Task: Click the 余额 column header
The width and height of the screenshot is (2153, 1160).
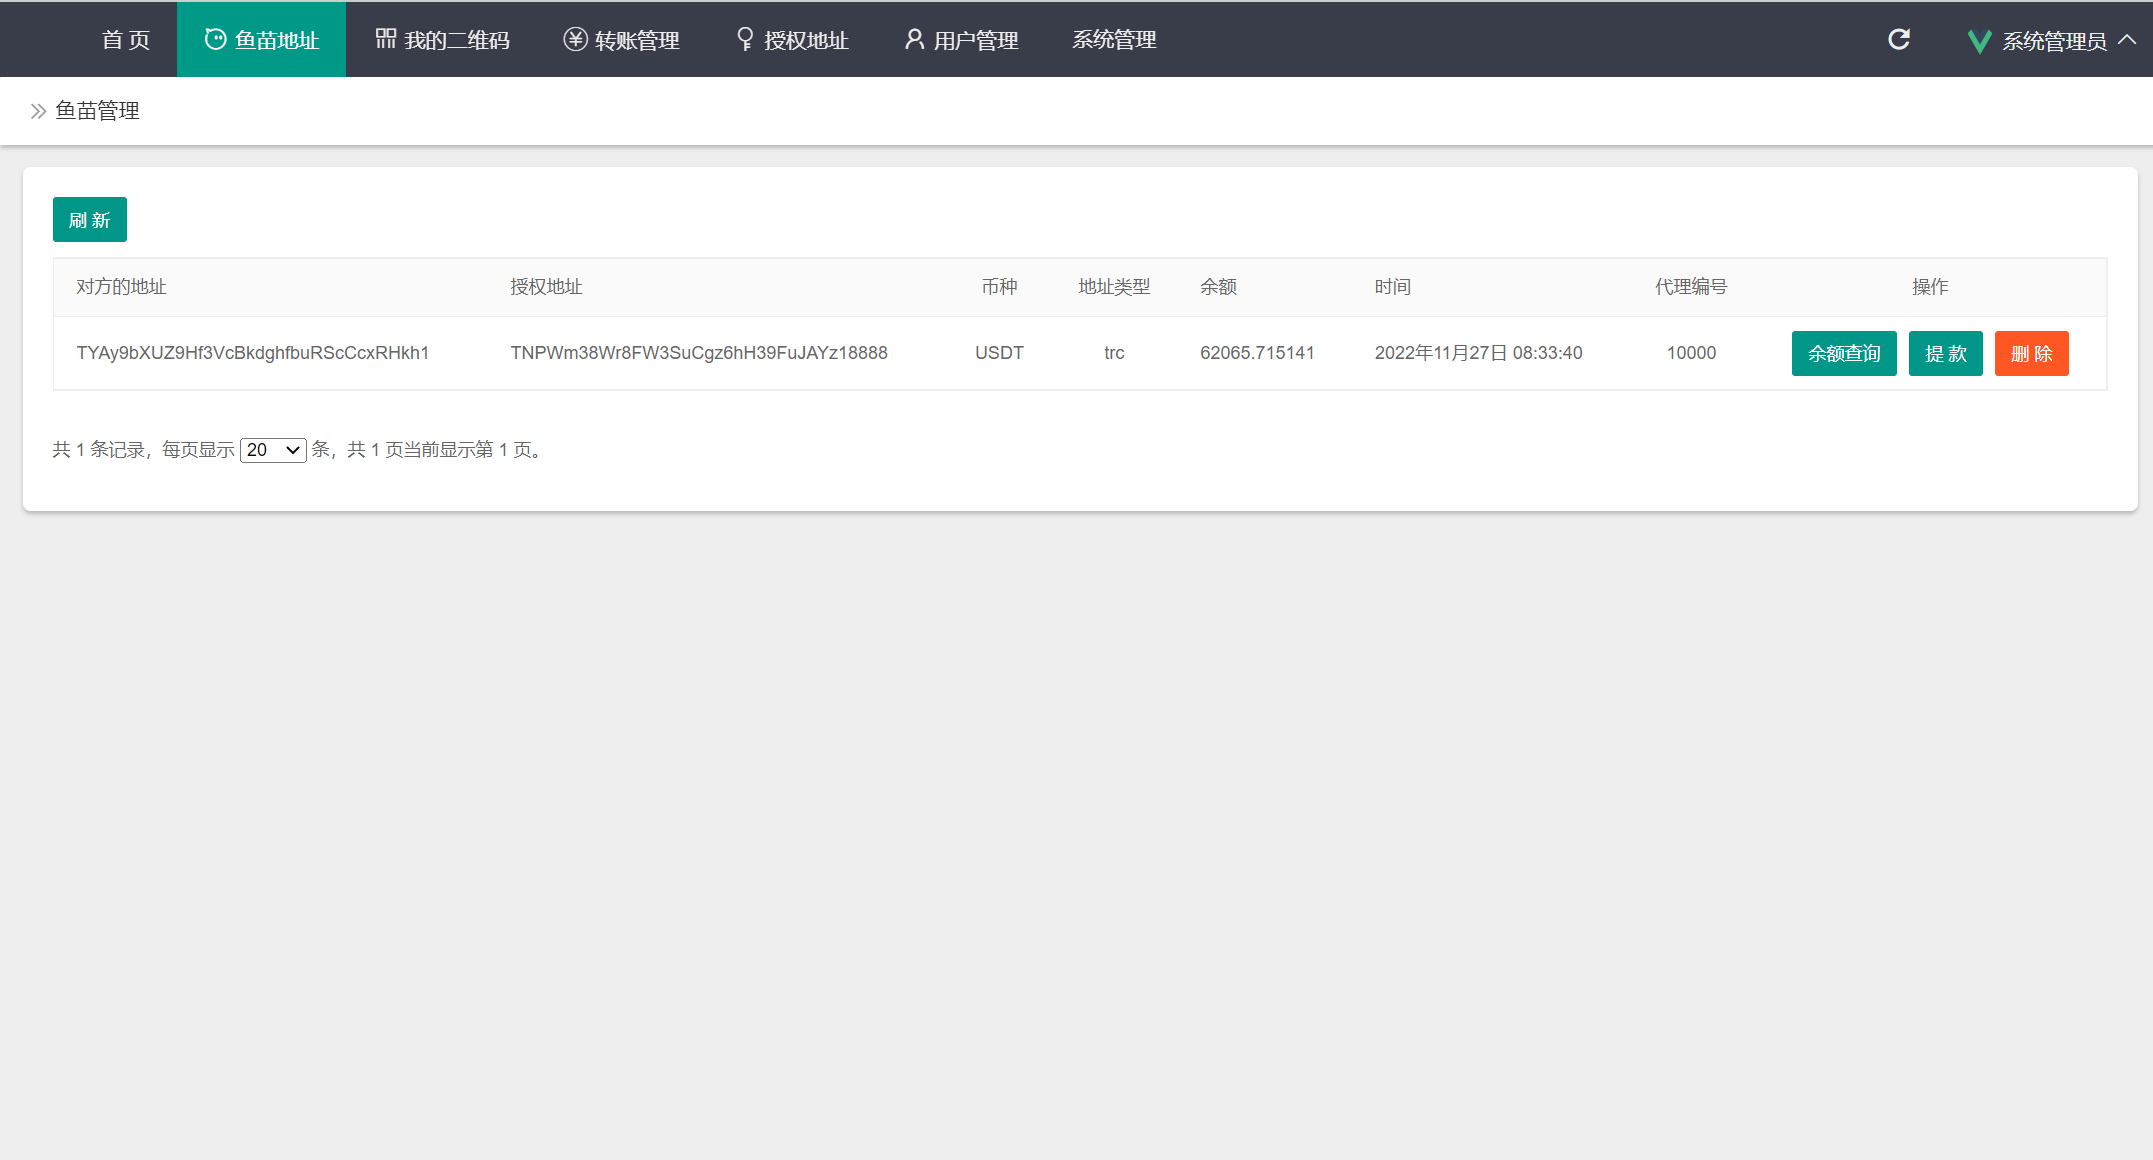Action: coord(1219,287)
